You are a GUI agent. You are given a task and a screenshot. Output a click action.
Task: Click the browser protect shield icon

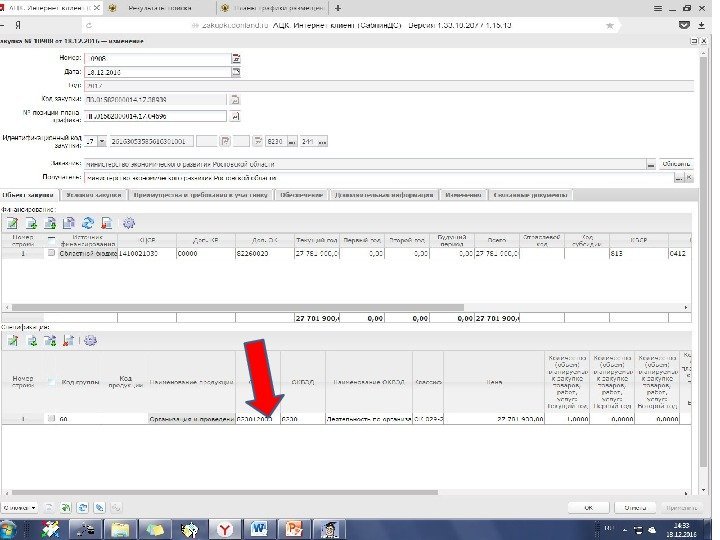tap(684, 25)
